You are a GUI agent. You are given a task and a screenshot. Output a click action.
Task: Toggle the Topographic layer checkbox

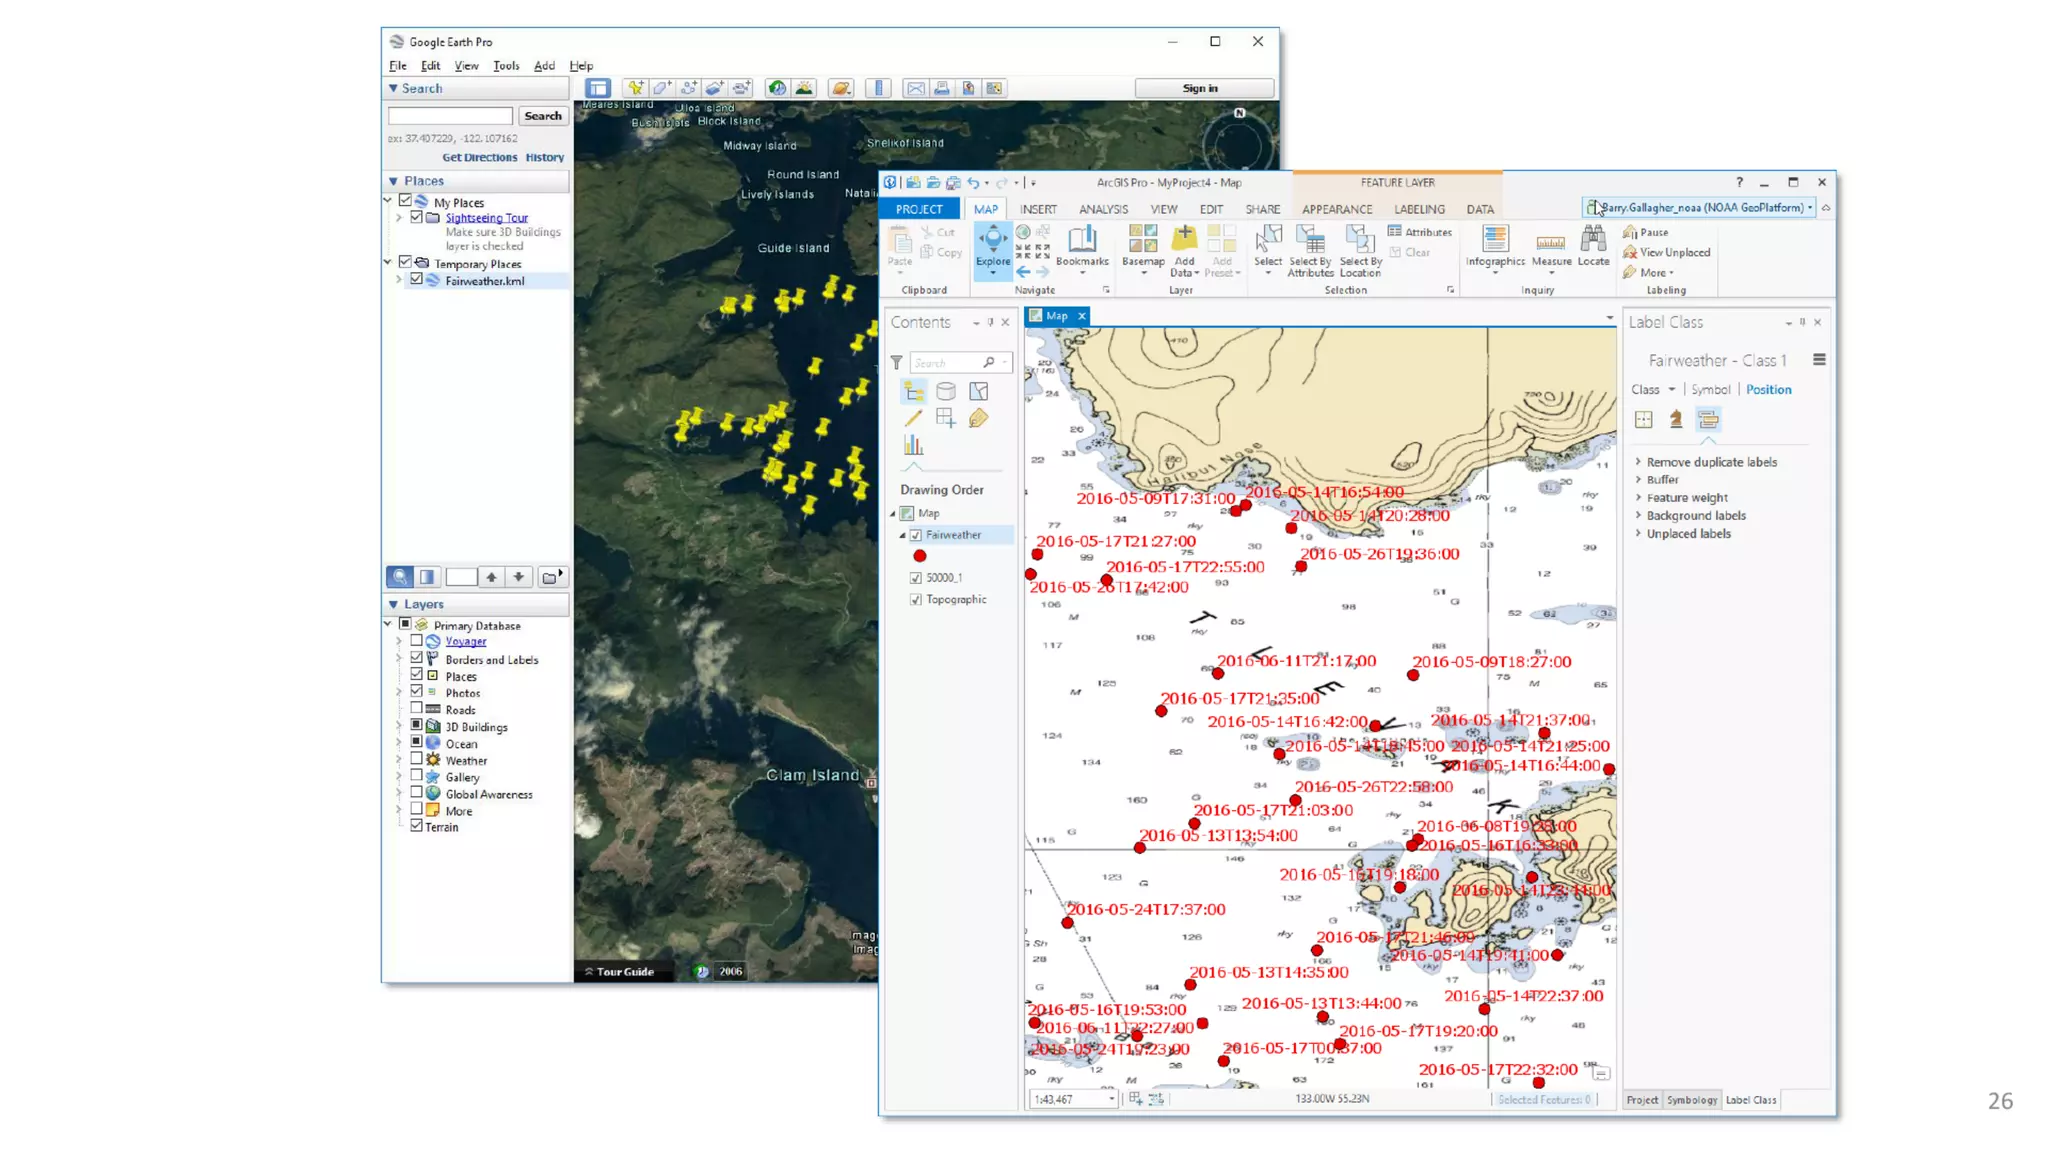pos(915,599)
